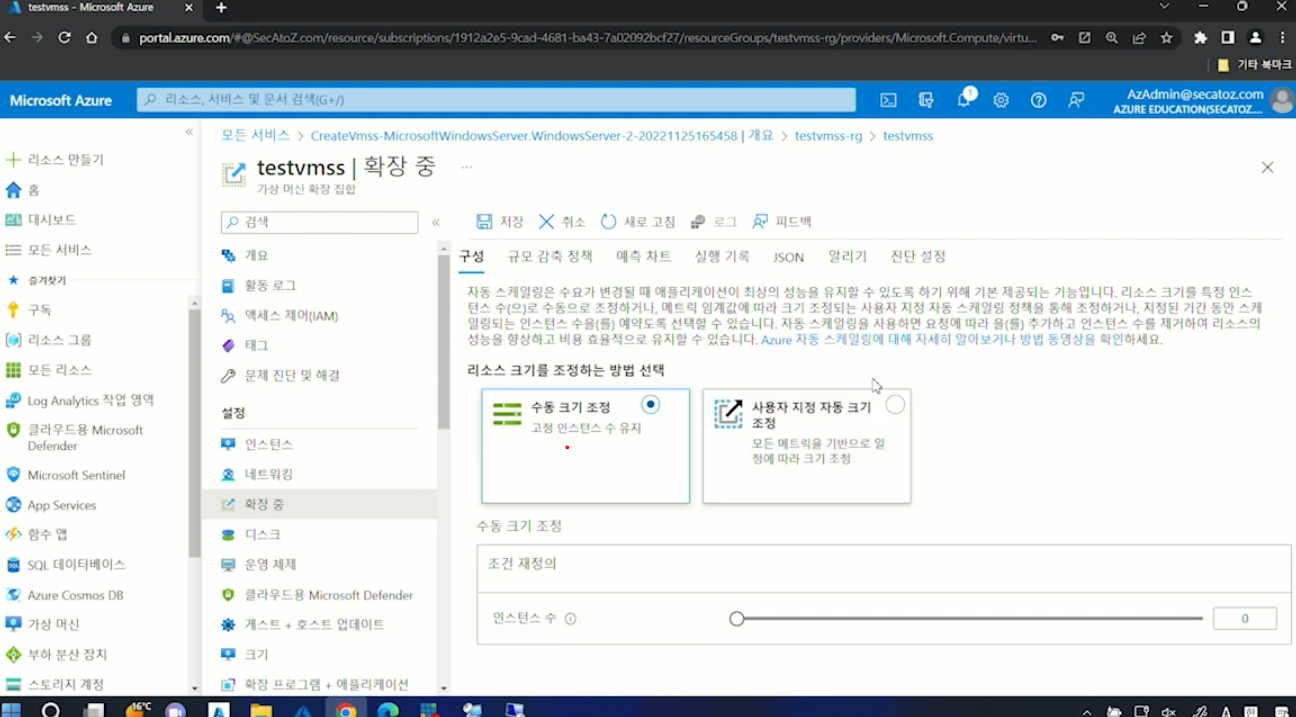Open AzAdmin account menu in header
1296x717 pixels.
1202,100
